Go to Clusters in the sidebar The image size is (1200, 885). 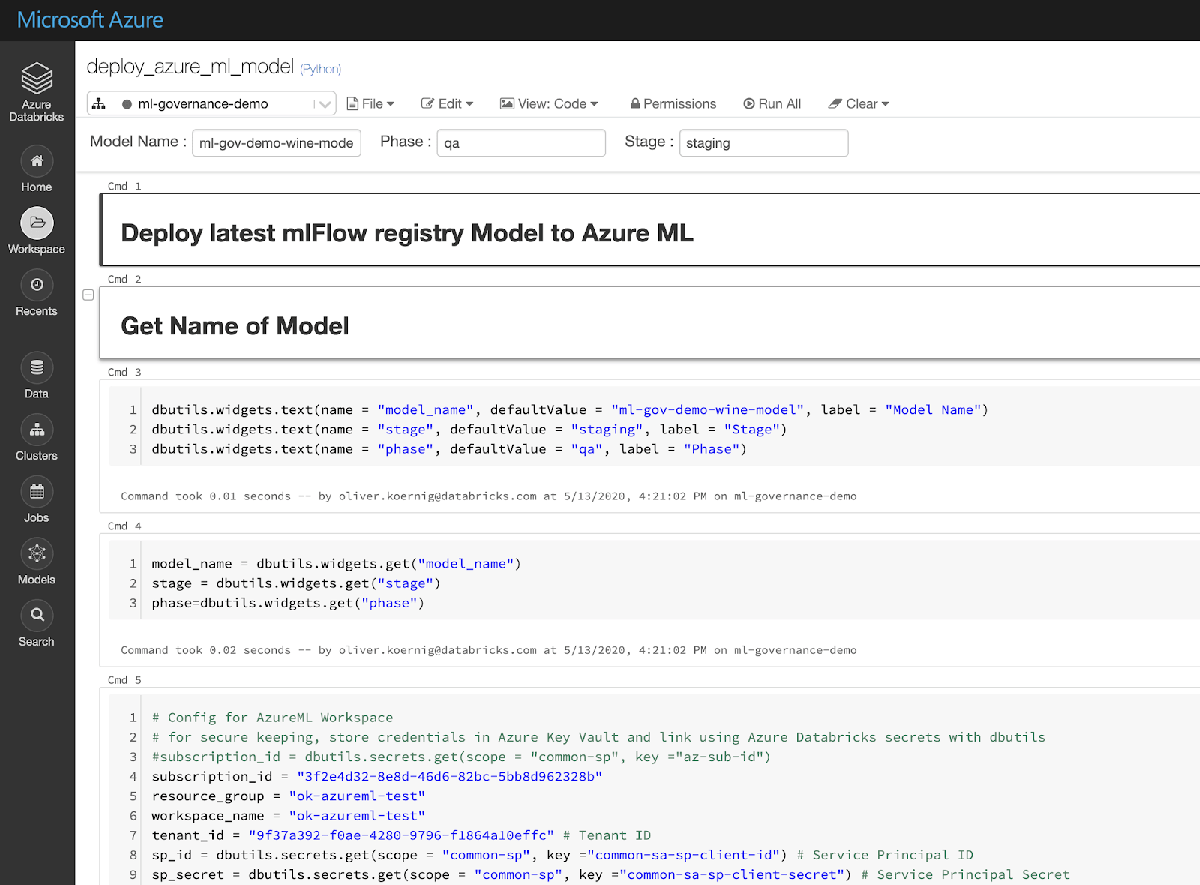(37, 430)
